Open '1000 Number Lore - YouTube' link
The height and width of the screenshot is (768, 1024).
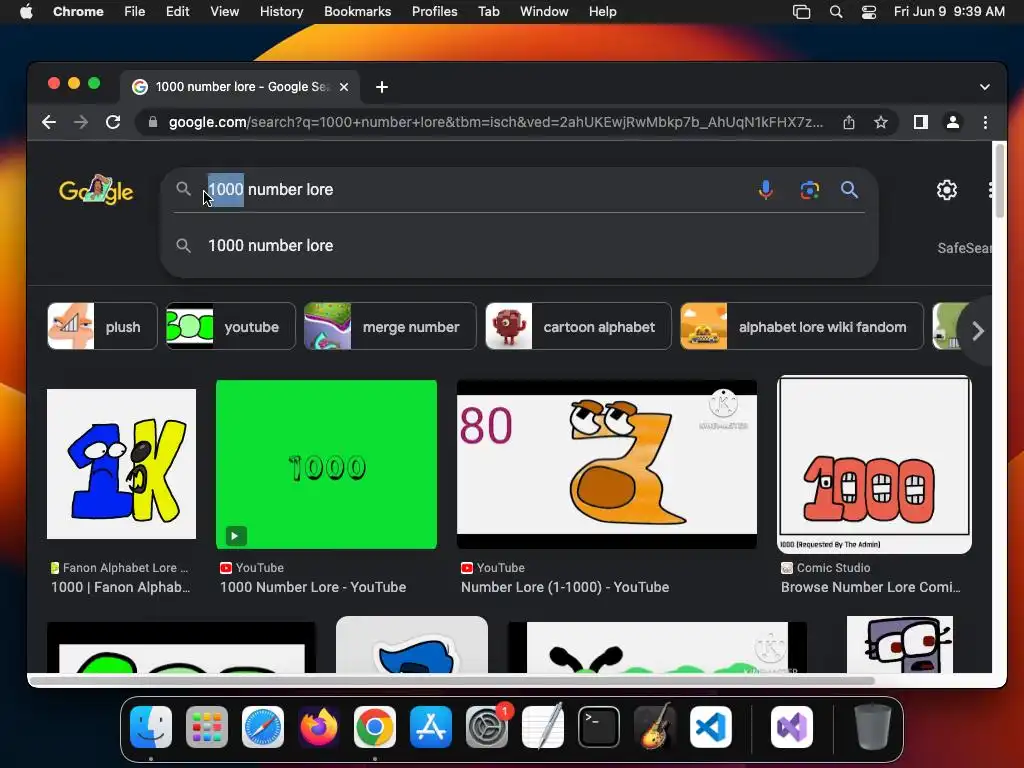click(313, 587)
